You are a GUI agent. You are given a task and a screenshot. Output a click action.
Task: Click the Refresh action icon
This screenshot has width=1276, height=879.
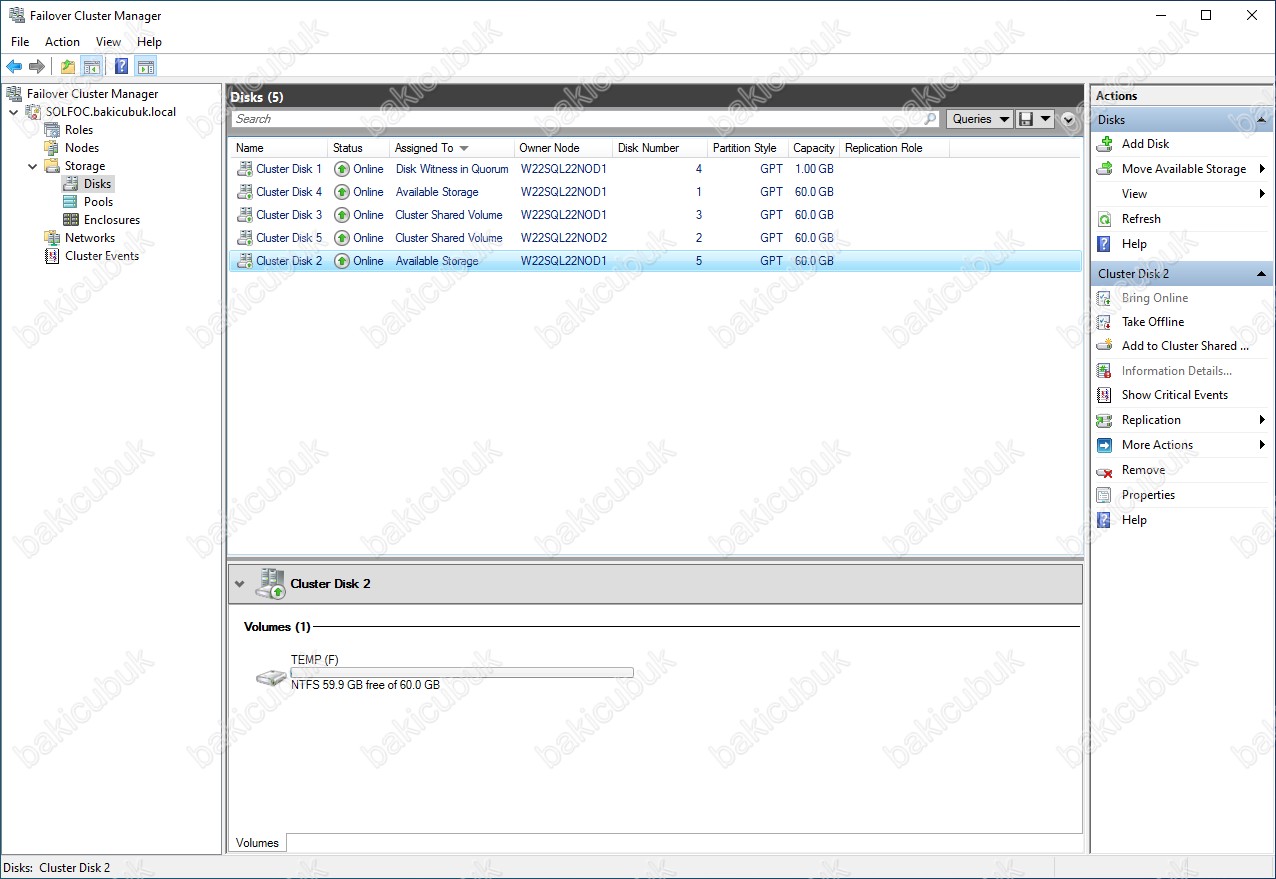pos(1104,219)
